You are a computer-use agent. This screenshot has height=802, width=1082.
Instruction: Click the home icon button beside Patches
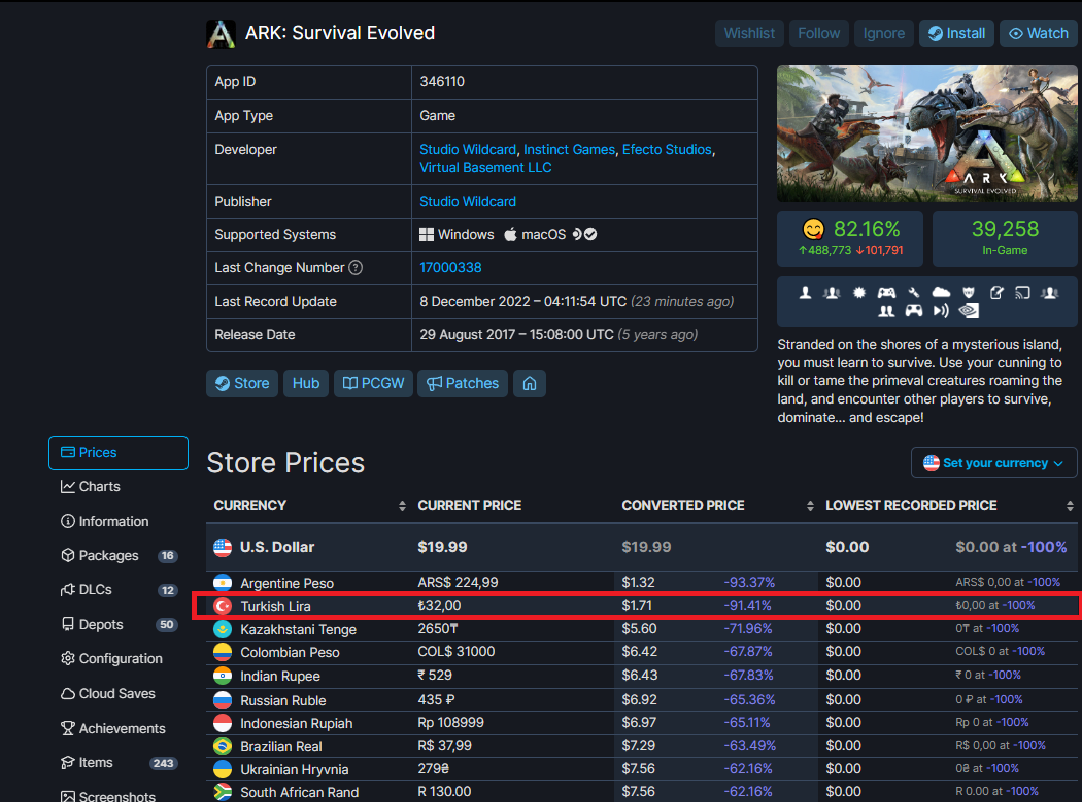click(x=529, y=383)
